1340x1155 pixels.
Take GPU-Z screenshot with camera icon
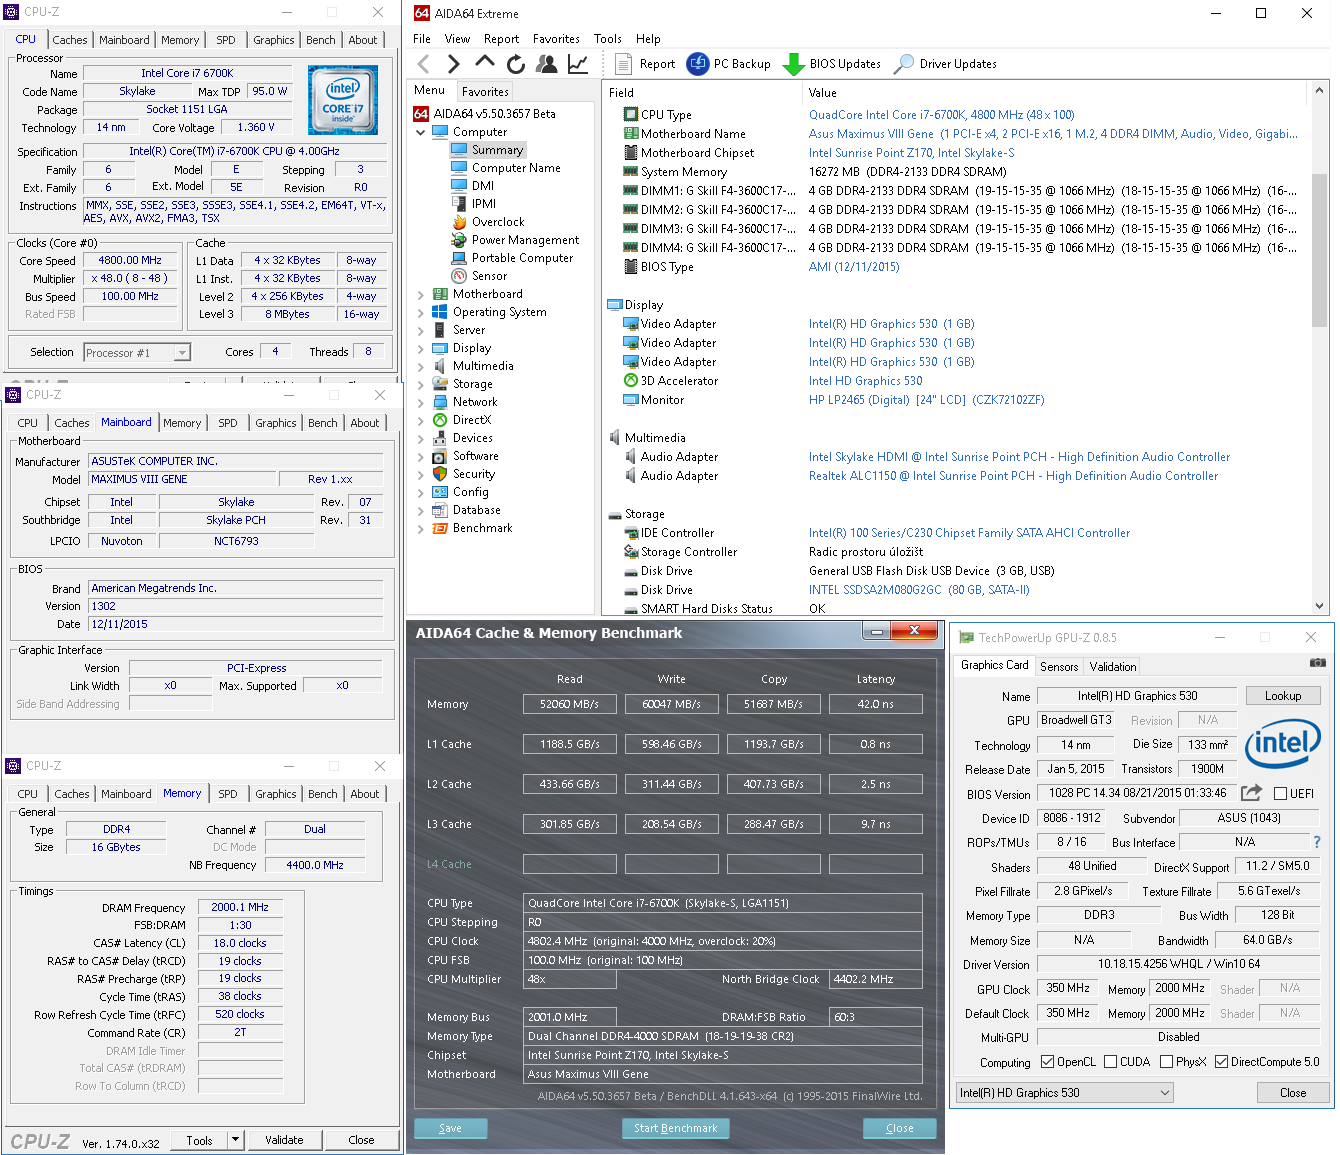(x=1318, y=663)
